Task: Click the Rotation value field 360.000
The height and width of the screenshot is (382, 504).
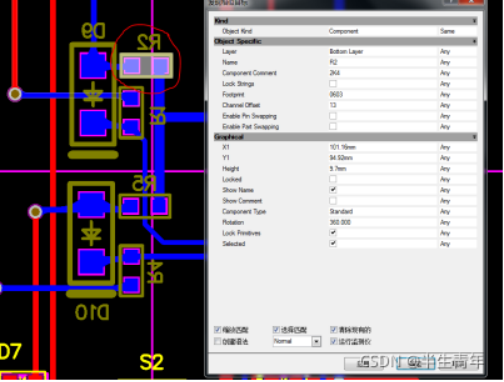Action: point(383,222)
